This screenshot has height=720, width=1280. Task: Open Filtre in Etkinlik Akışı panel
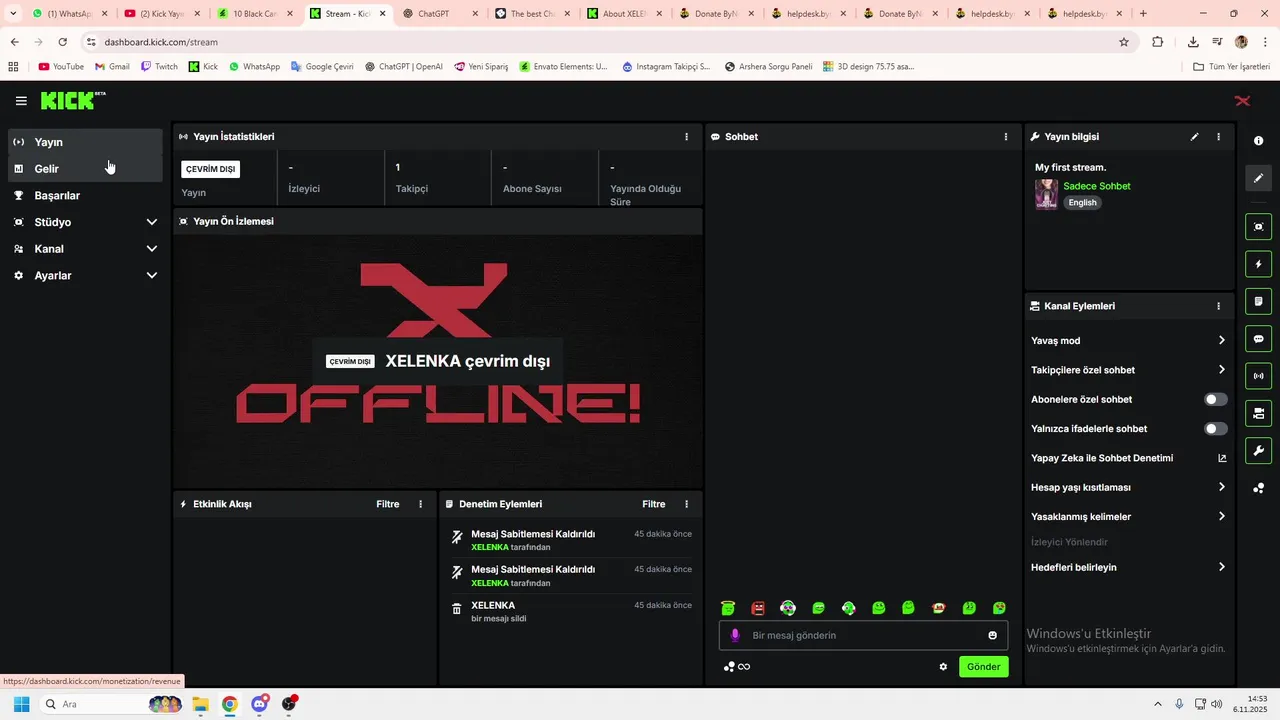pos(388,504)
